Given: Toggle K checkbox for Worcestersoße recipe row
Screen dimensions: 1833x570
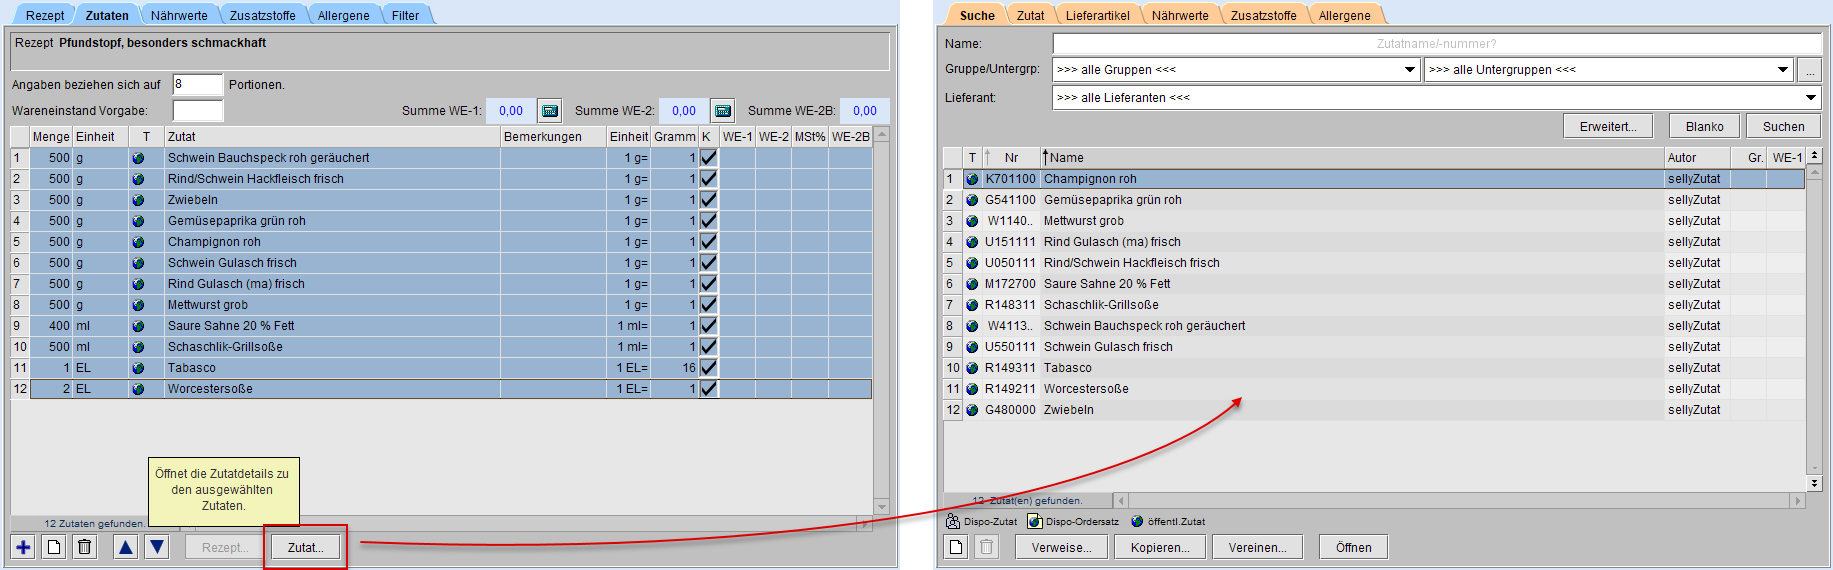Looking at the screenshot, I should tap(708, 389).
